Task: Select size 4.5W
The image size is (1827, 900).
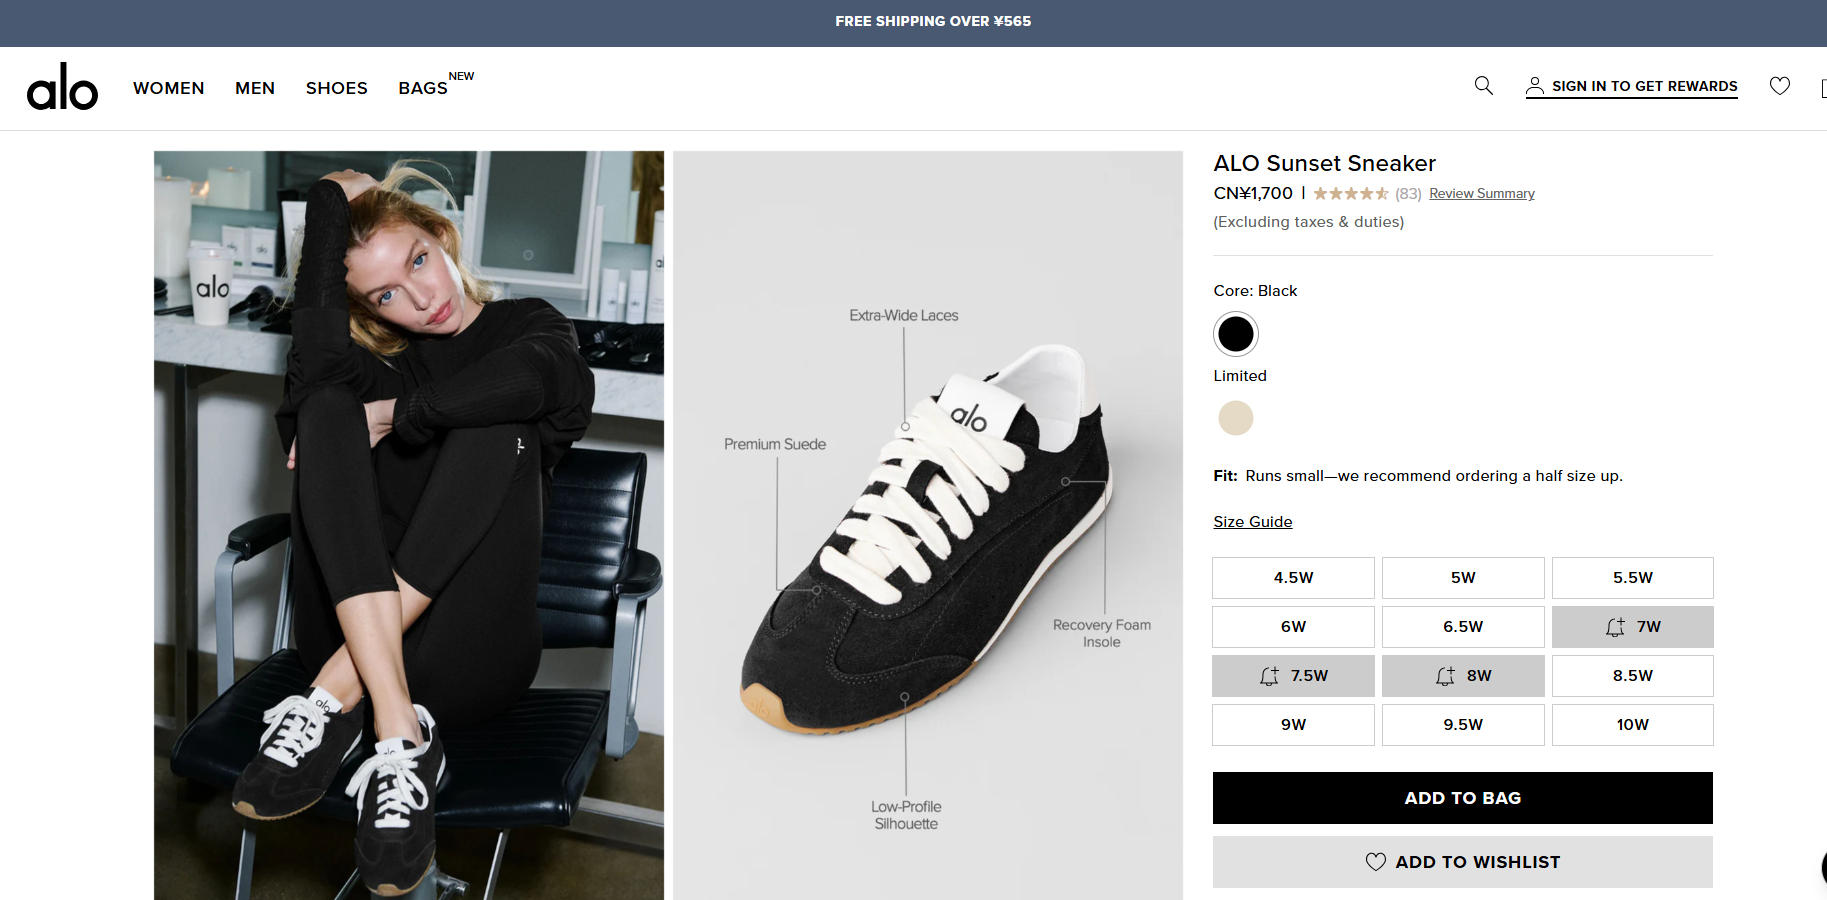Action: (1293, 578)
